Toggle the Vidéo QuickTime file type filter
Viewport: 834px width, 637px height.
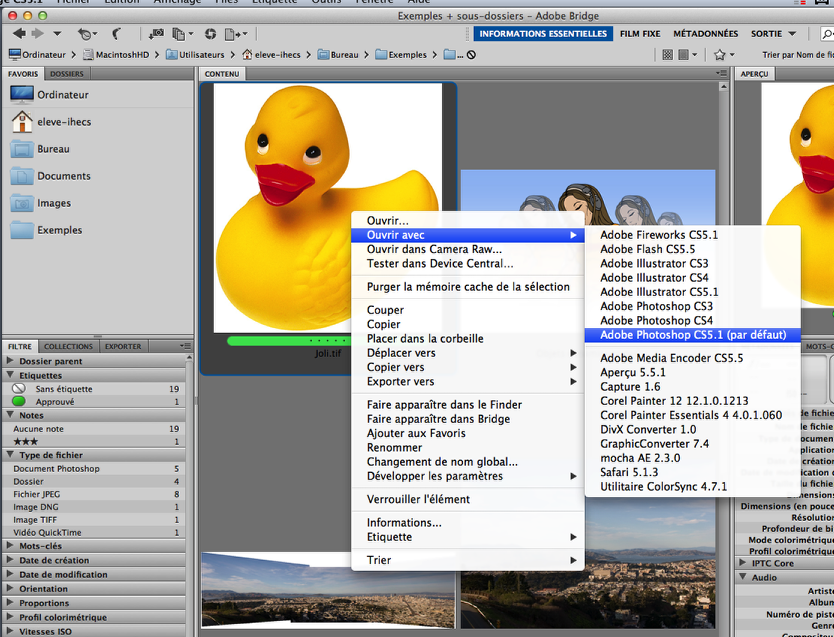(x=94, y=532)
